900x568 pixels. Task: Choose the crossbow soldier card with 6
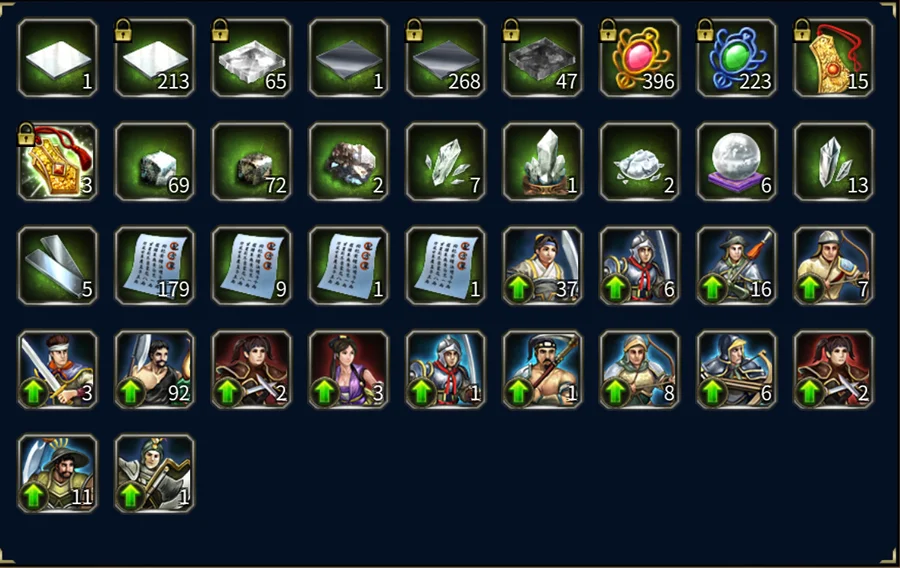[x=736, y=369]
